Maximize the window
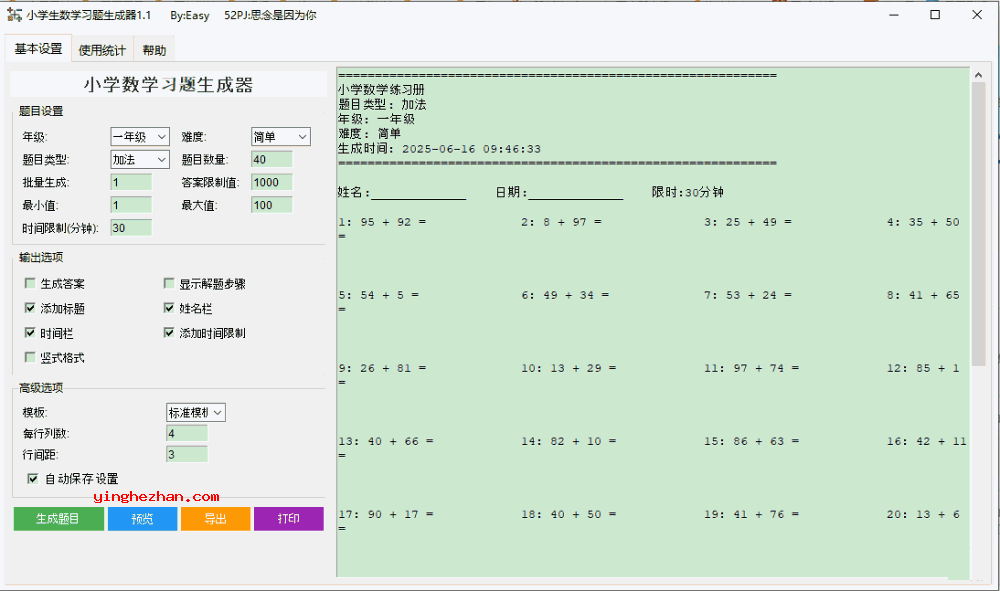1000x591 pixels. 935,15
